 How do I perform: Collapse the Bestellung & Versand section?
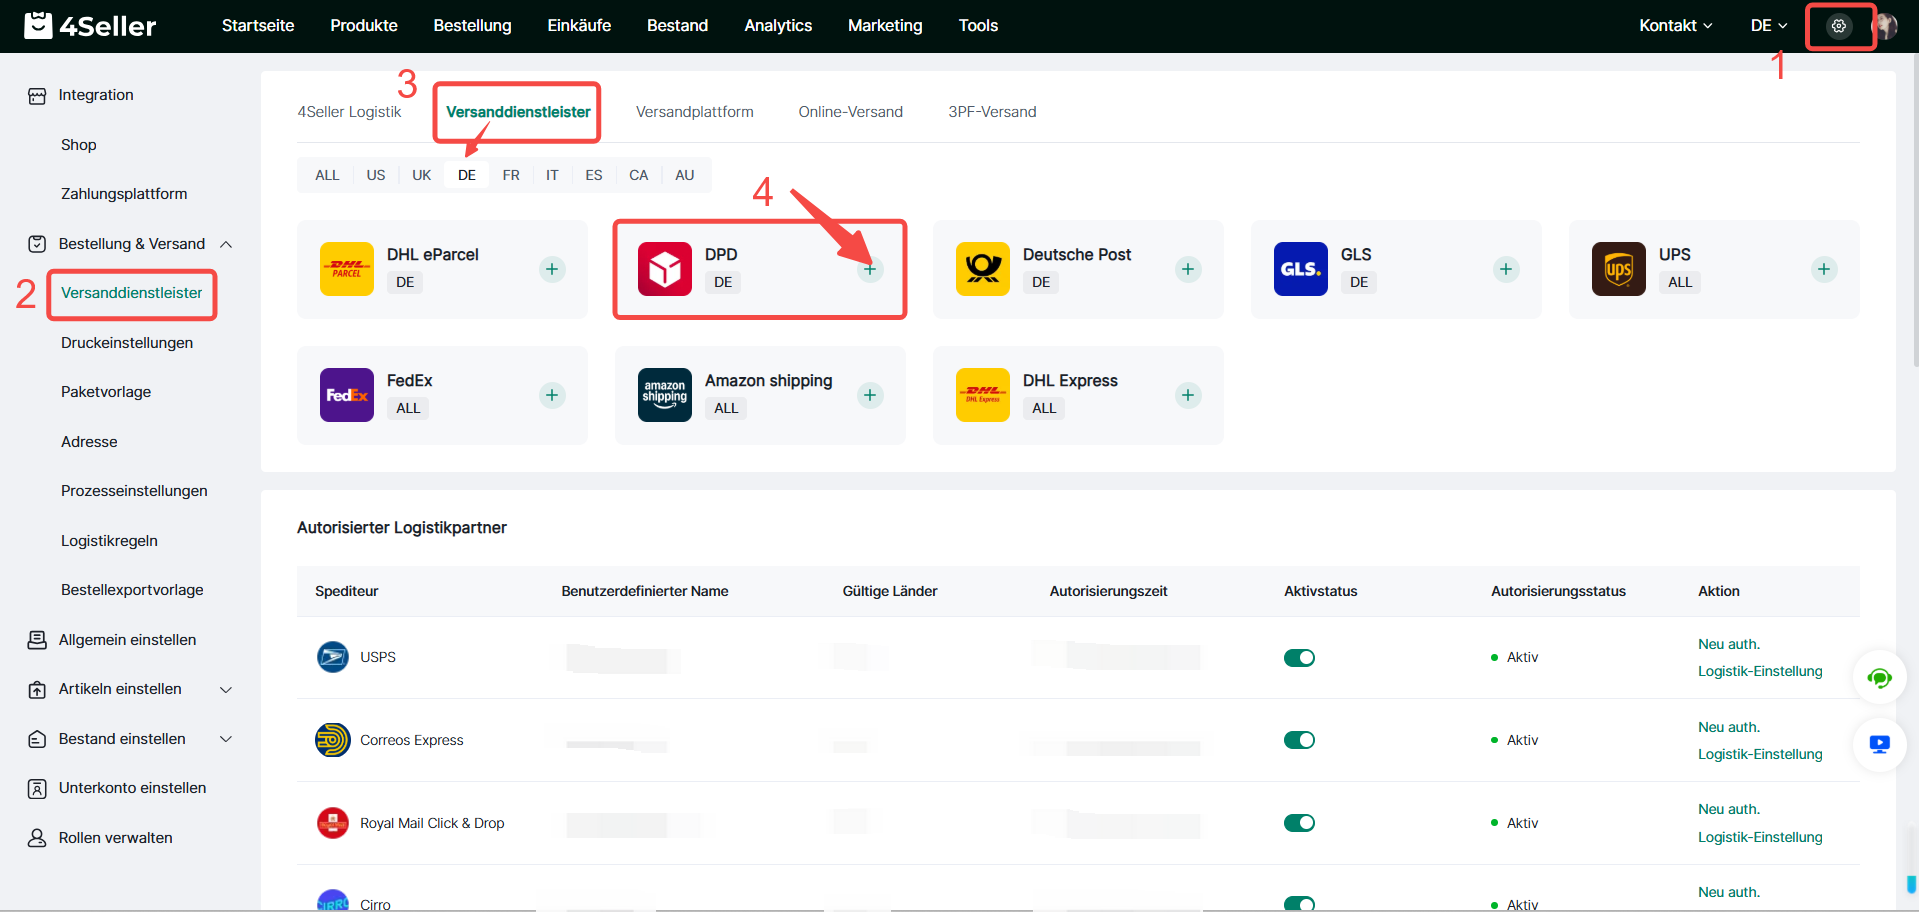[x=131, y=244]
